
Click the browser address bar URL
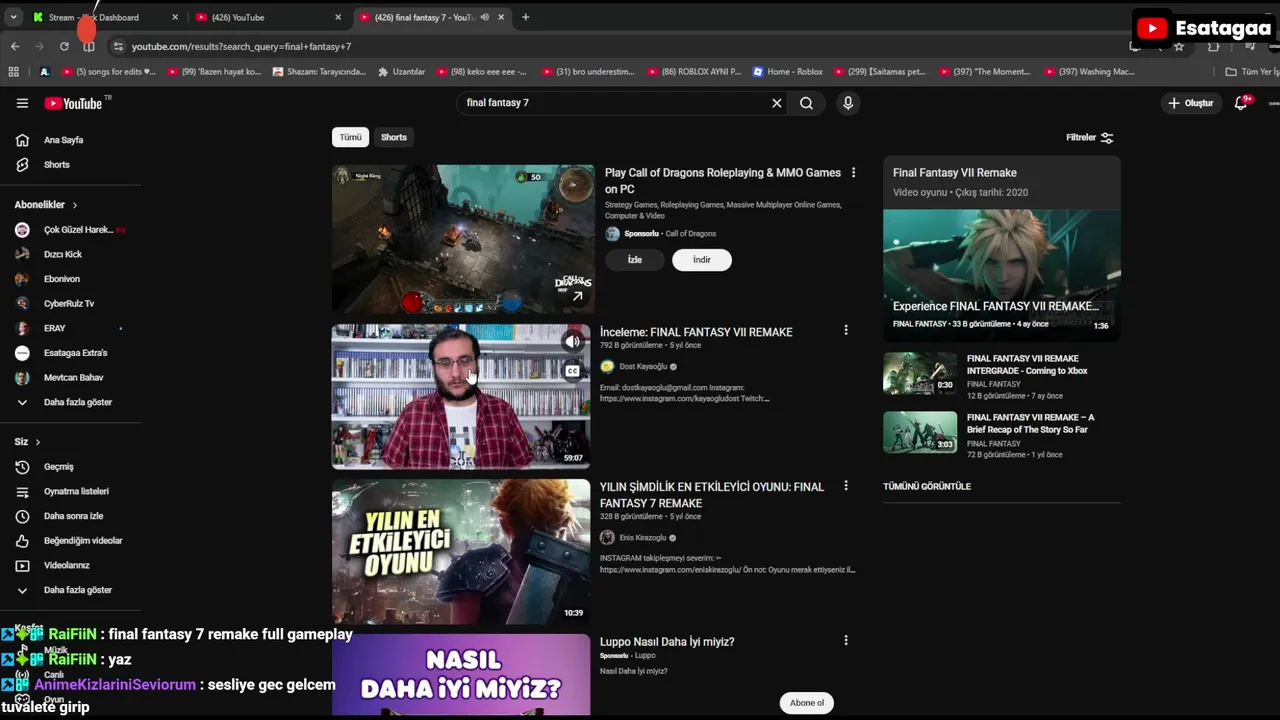[x=241, y=47]
